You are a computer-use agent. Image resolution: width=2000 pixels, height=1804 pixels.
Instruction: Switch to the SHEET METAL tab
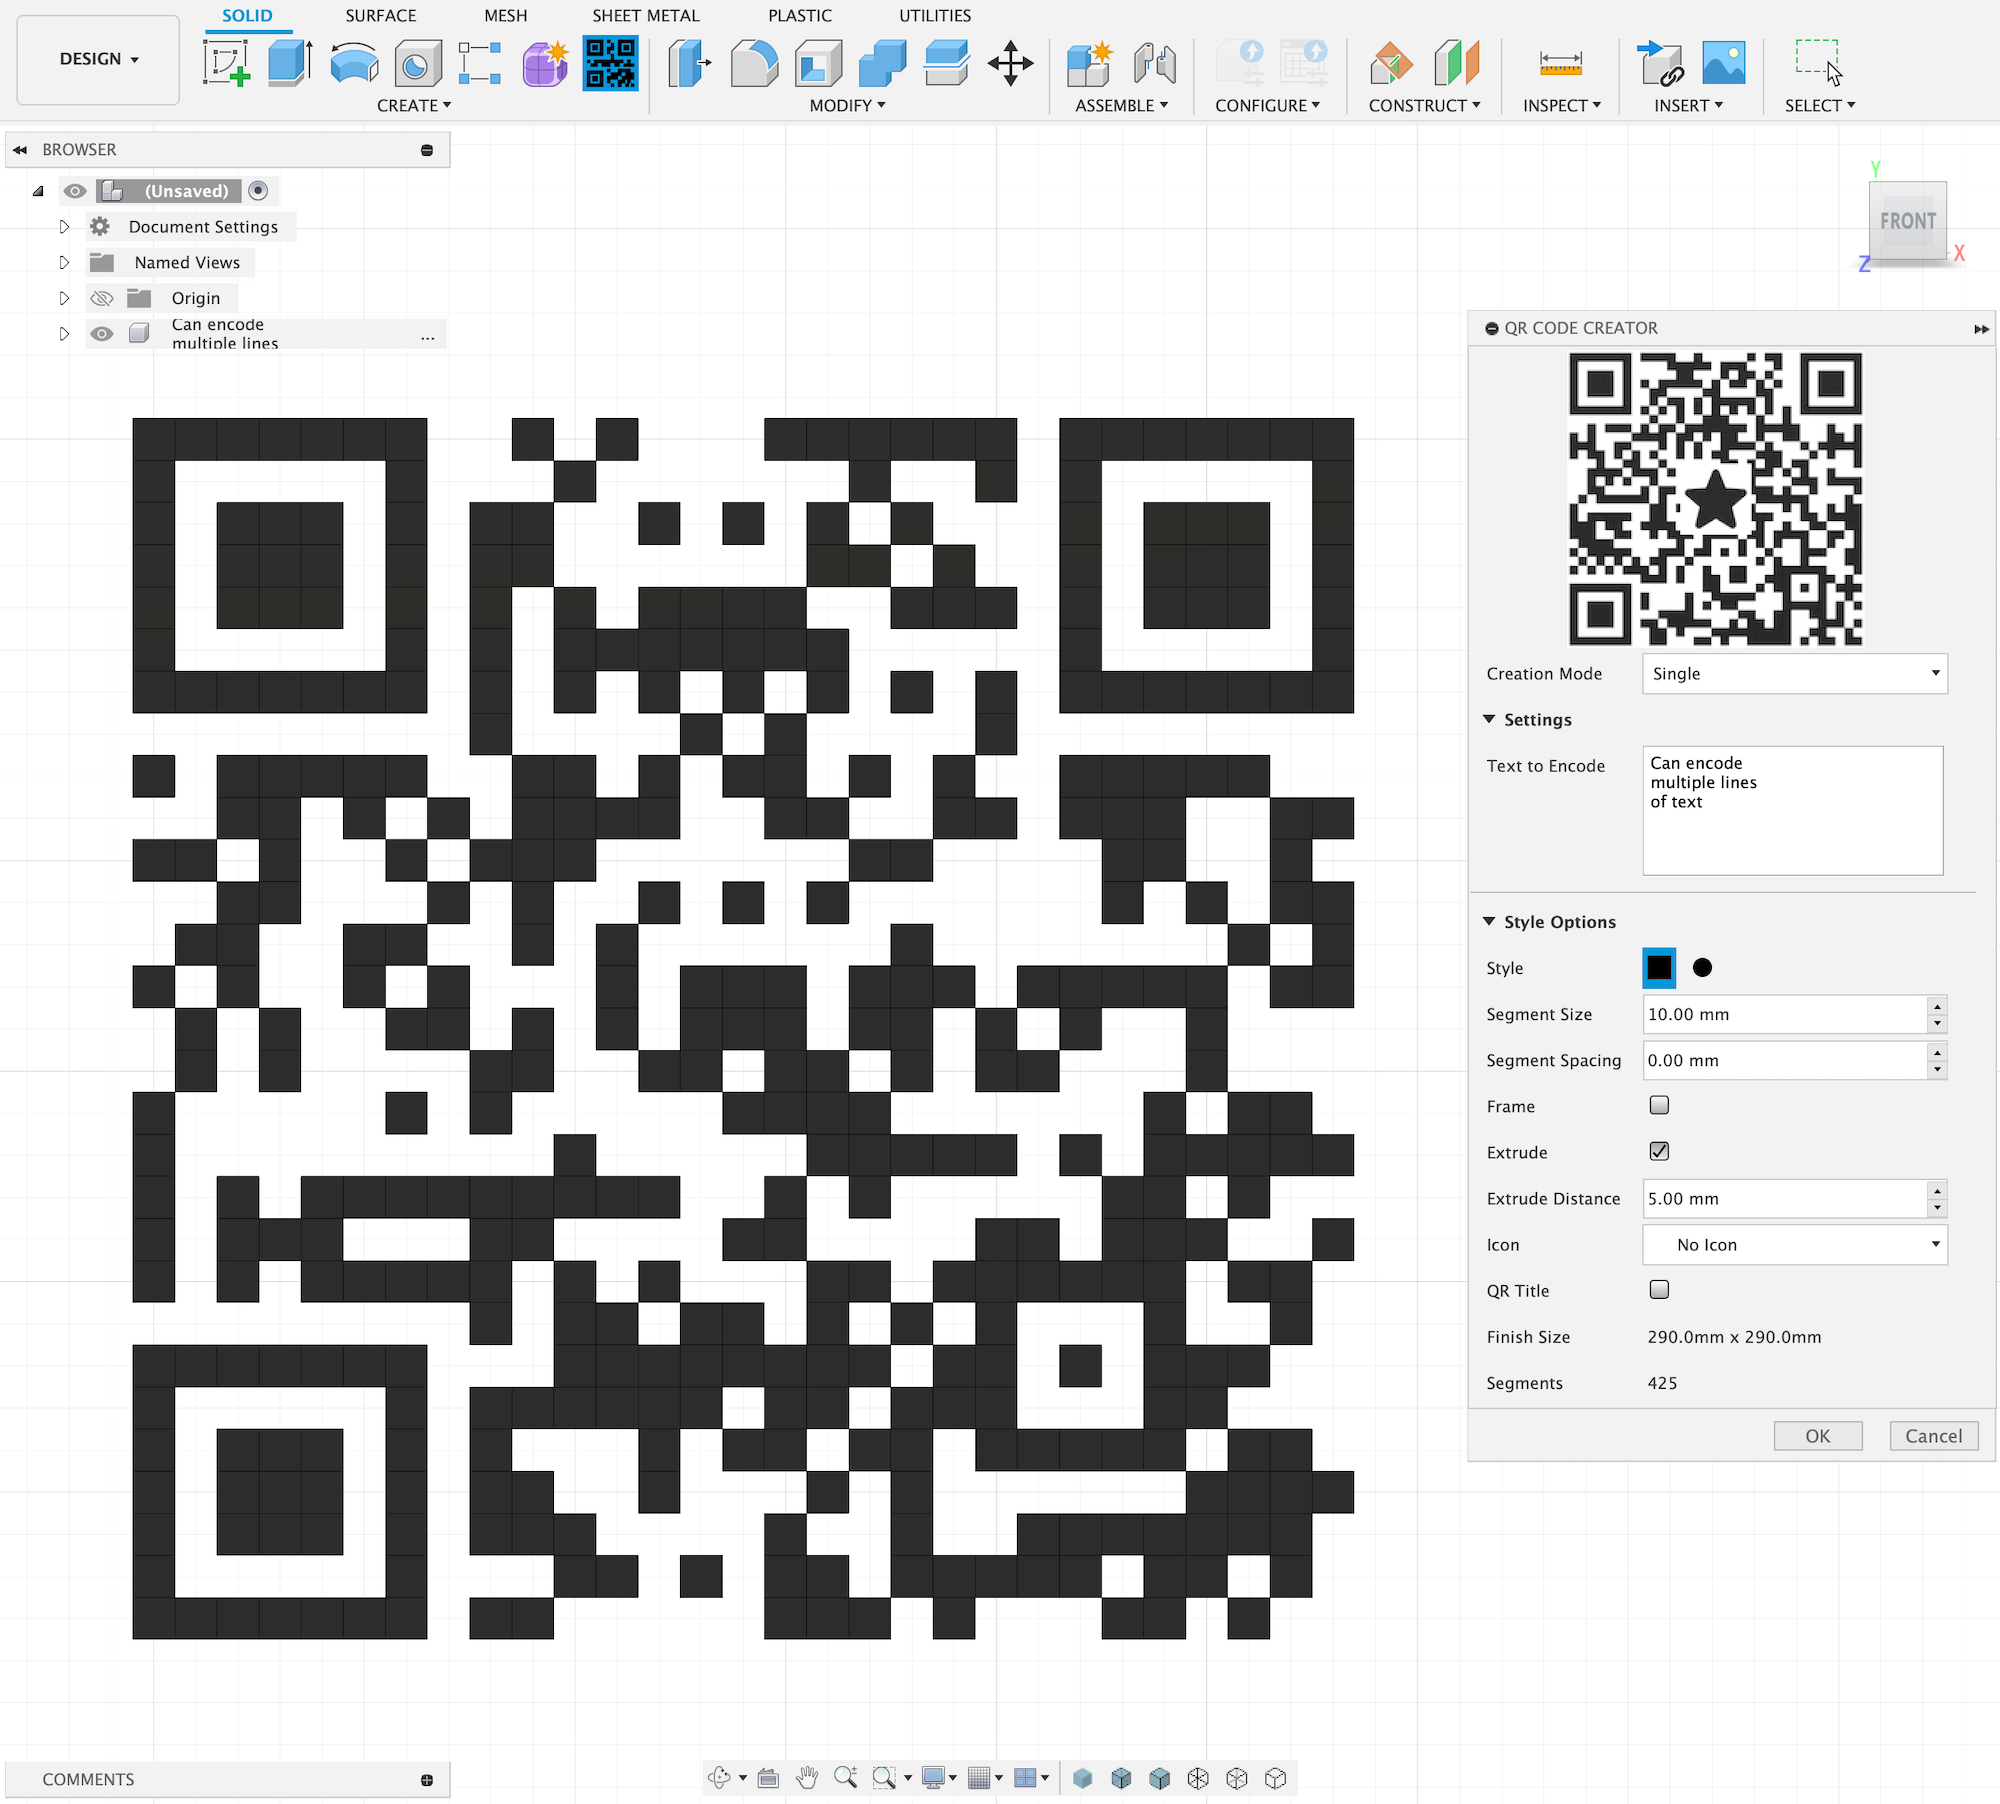point(645,15)
